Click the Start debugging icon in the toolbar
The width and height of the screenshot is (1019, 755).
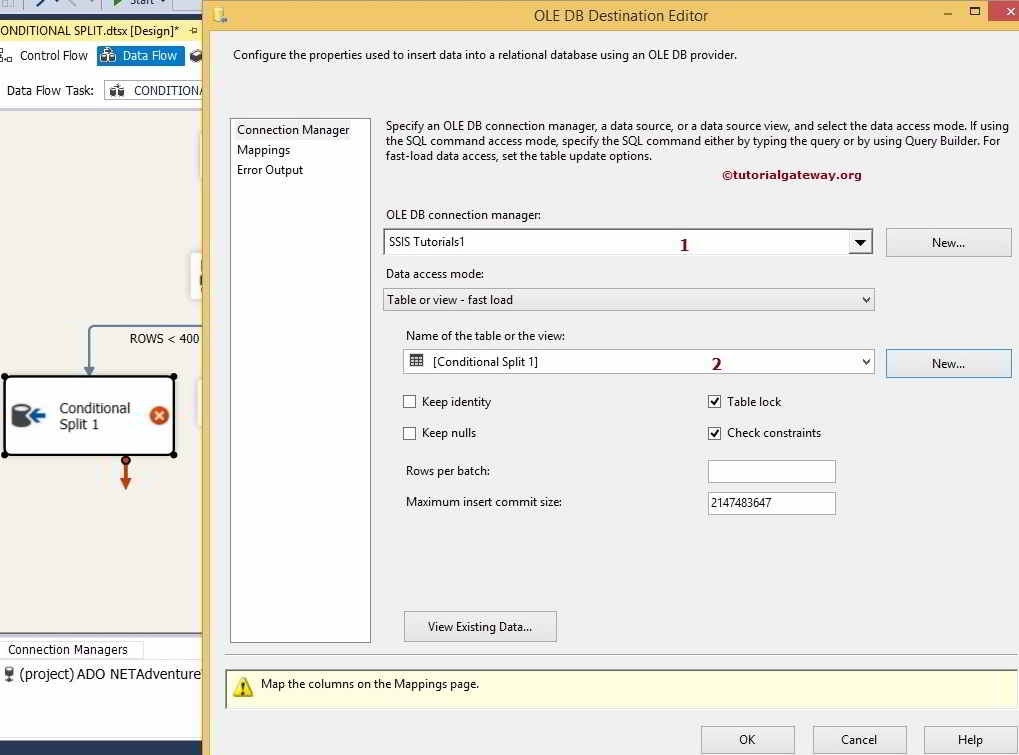pyautogui.click(x=117, y=3)
